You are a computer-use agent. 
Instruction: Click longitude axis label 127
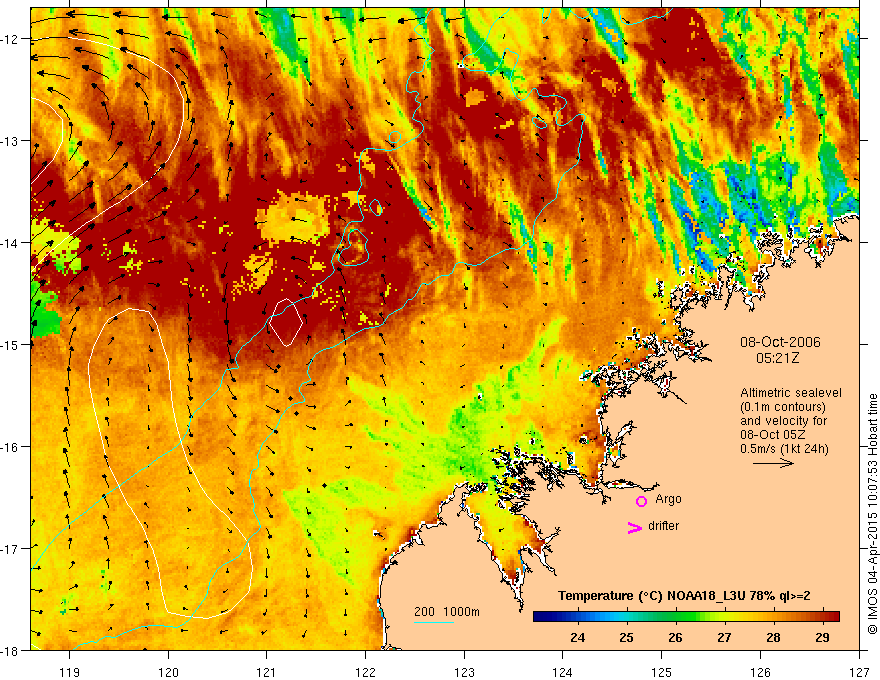859,672
